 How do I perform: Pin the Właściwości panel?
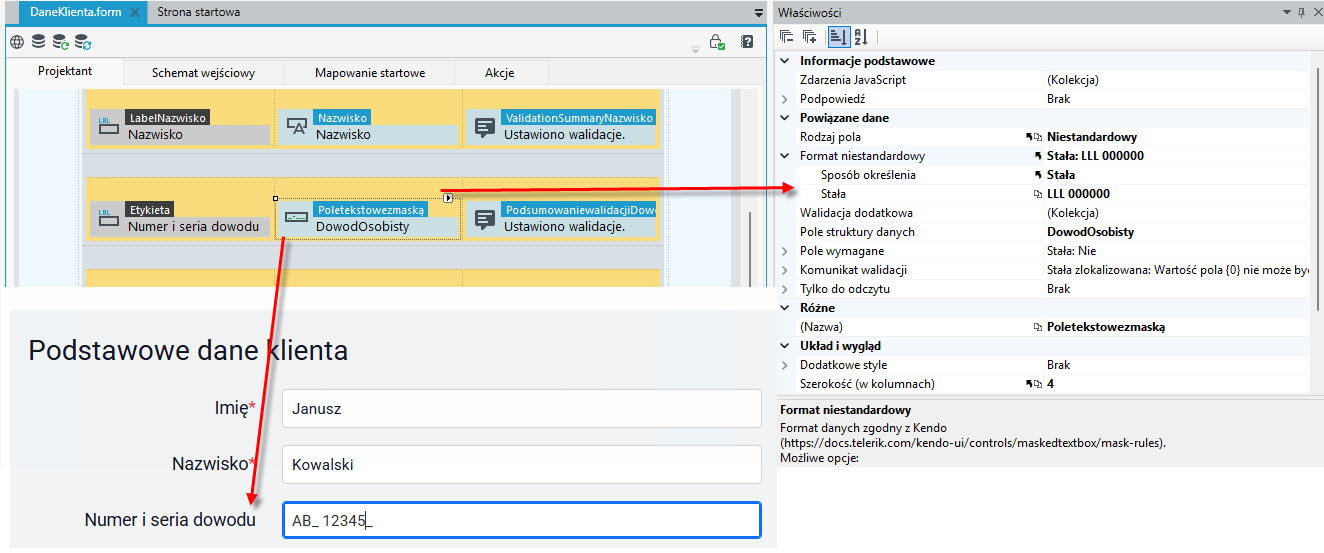click(1301, 12)
